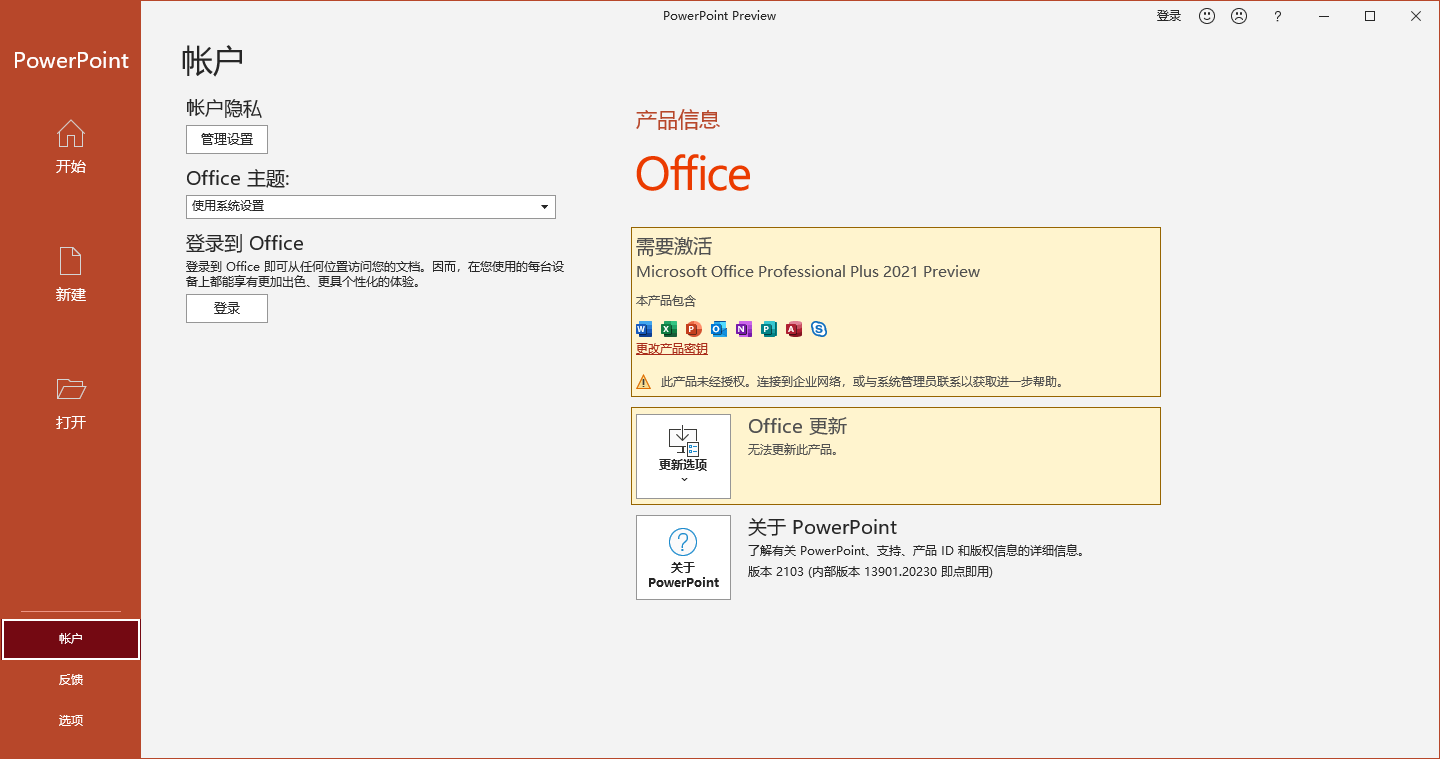Click the smiley feedback icon in title bar
The width and height of the screenshot is (1440, 759).
[1207, 15]
